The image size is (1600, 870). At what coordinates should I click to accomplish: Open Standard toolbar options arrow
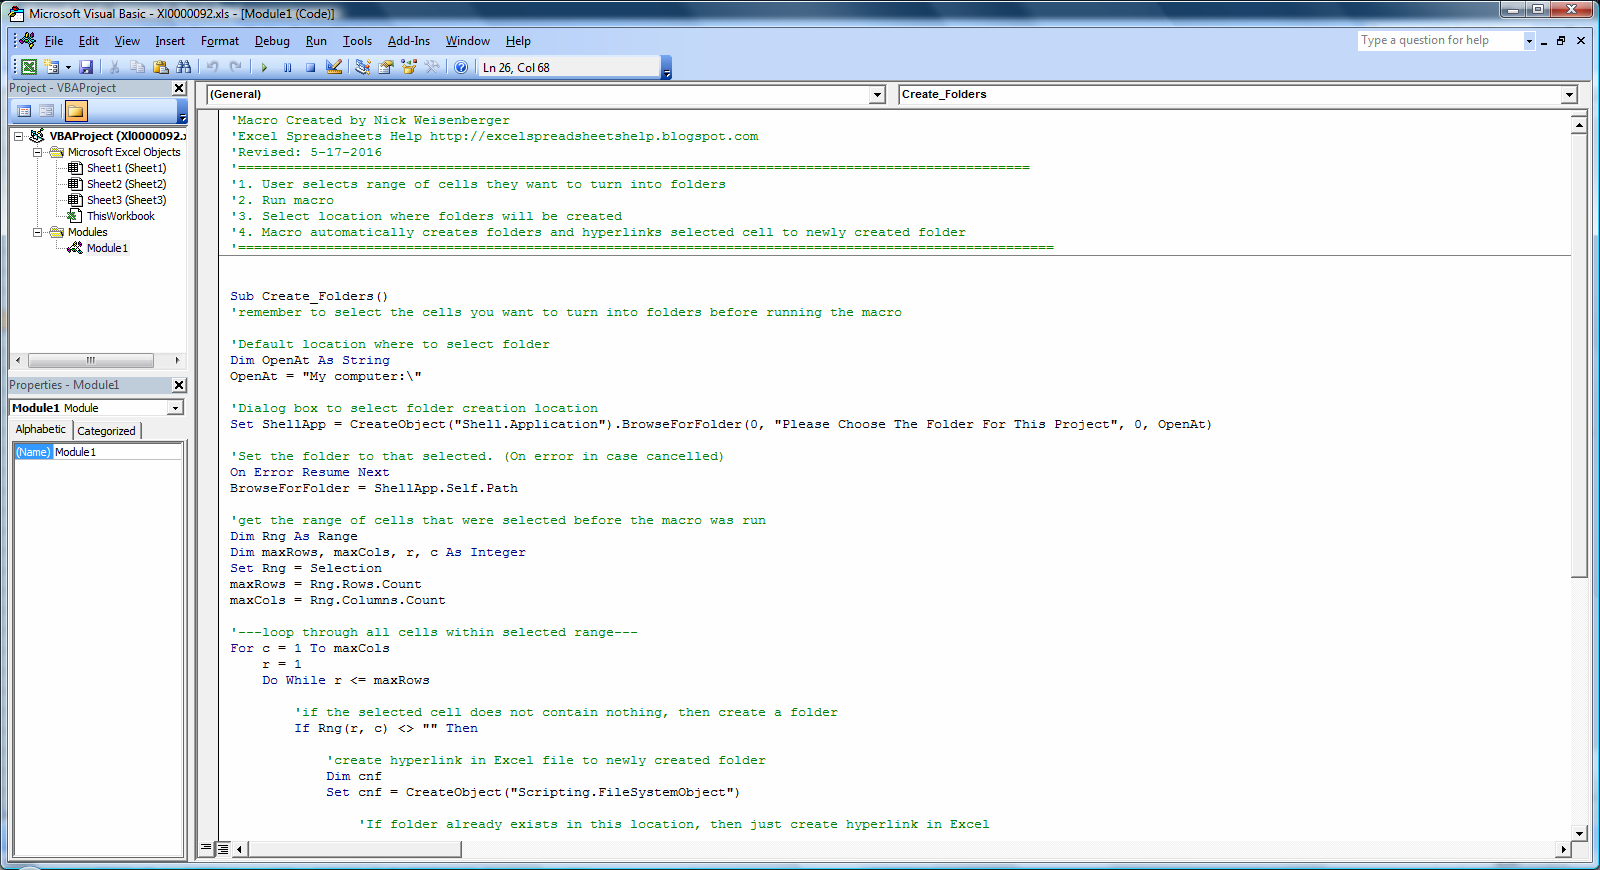click(667, 68)
